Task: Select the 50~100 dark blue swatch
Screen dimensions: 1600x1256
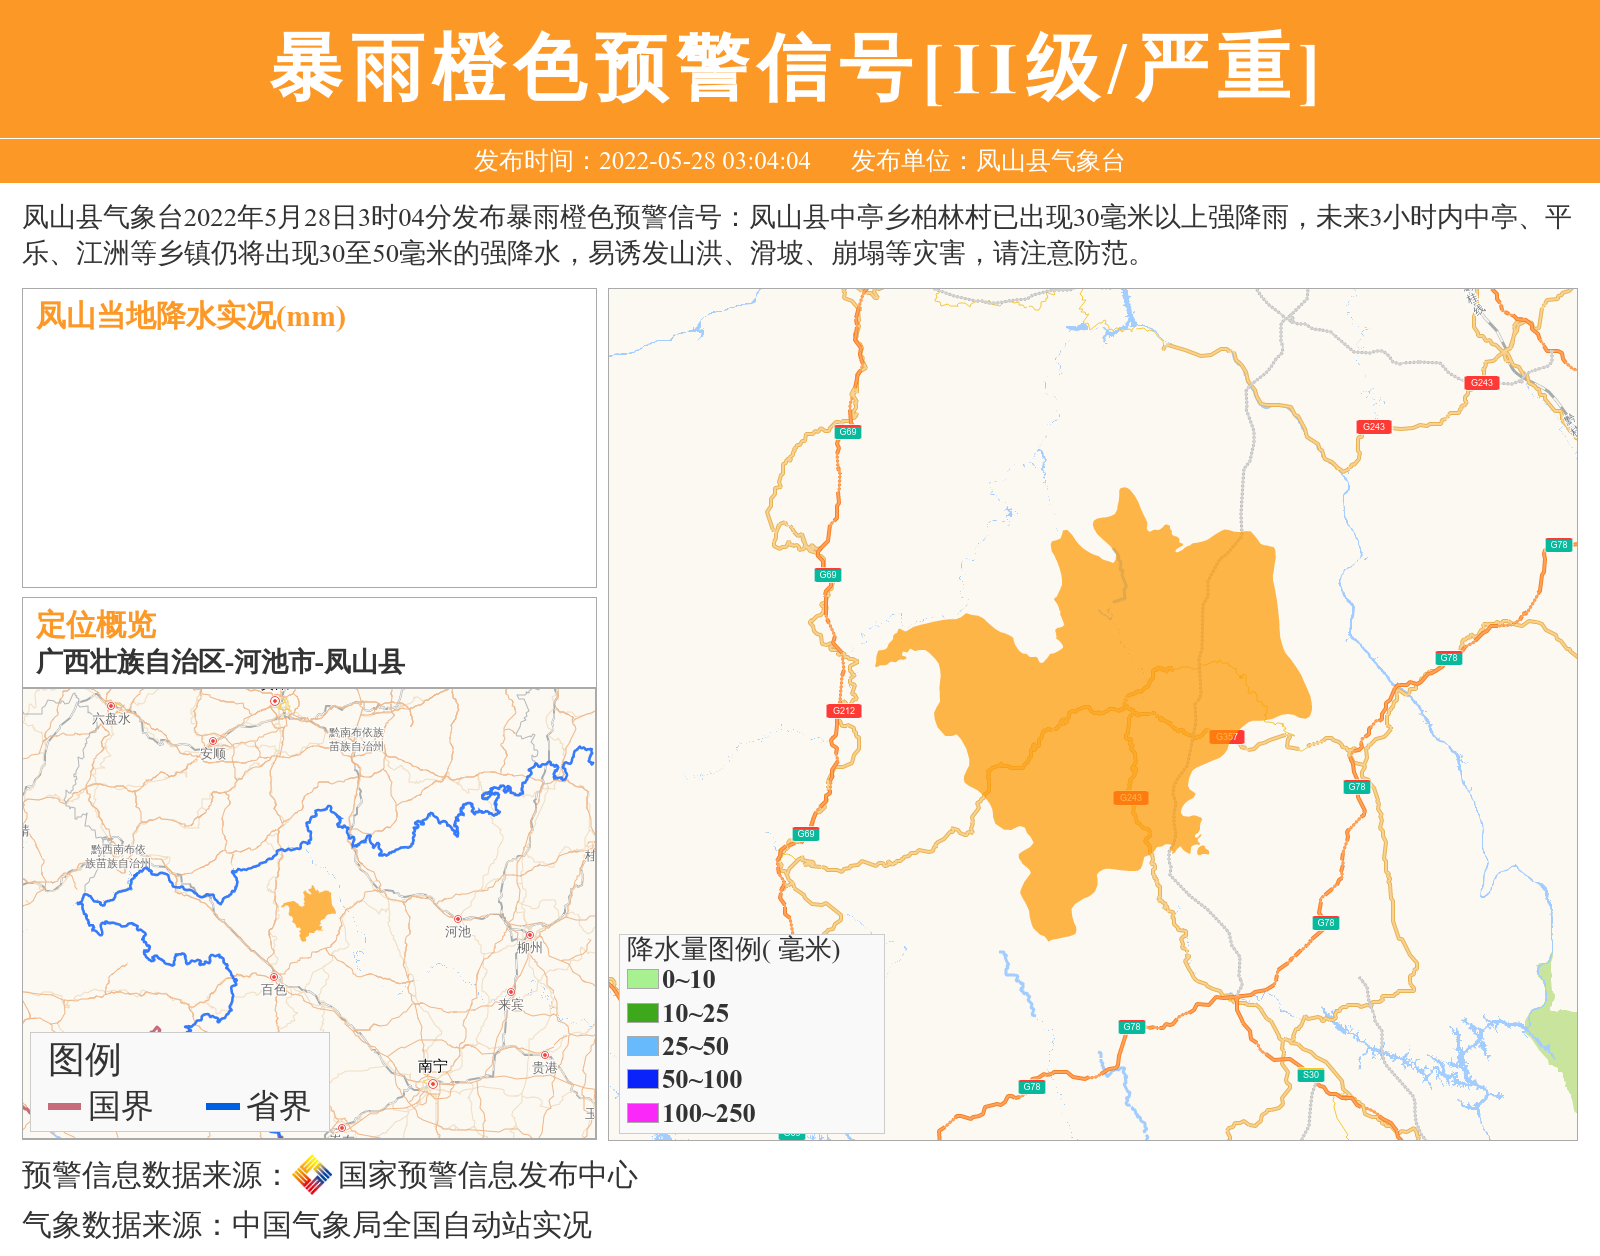Action: point(643,1079)
